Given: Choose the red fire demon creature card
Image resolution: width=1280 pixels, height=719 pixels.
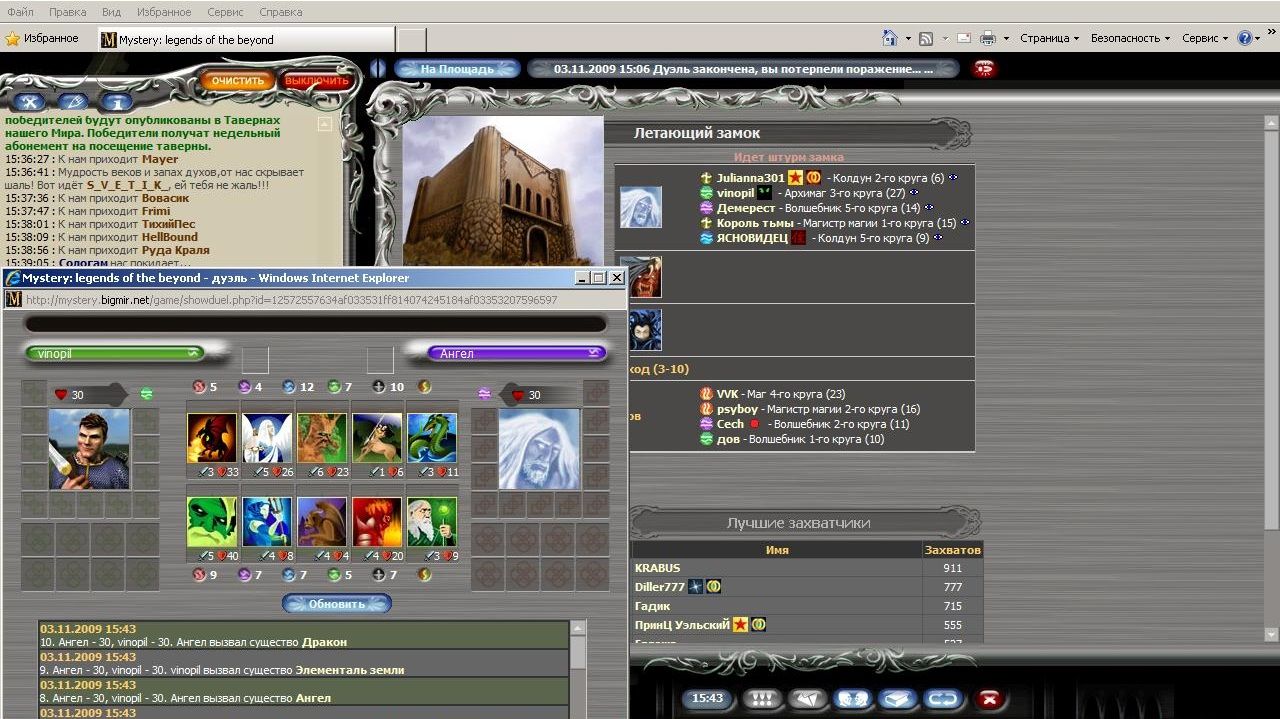Looking at the screenshot, I should click(x=377, y=522).
